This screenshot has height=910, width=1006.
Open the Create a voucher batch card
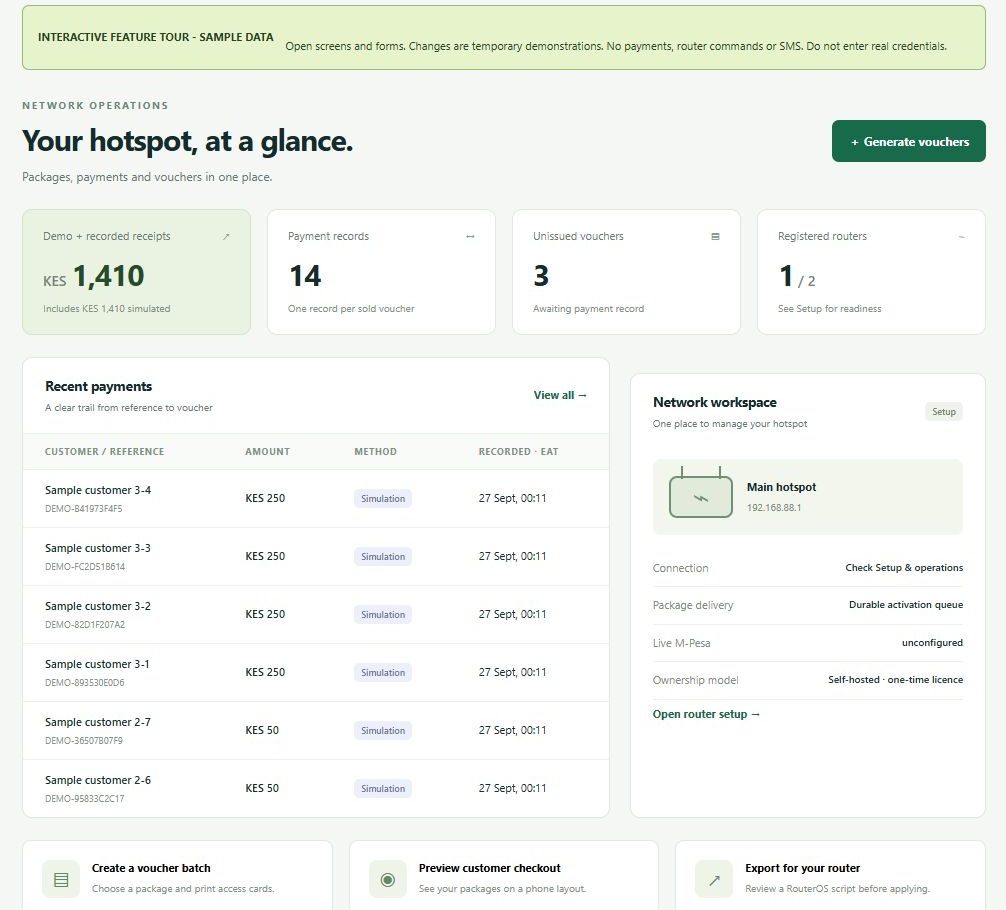tap(177, 875)
